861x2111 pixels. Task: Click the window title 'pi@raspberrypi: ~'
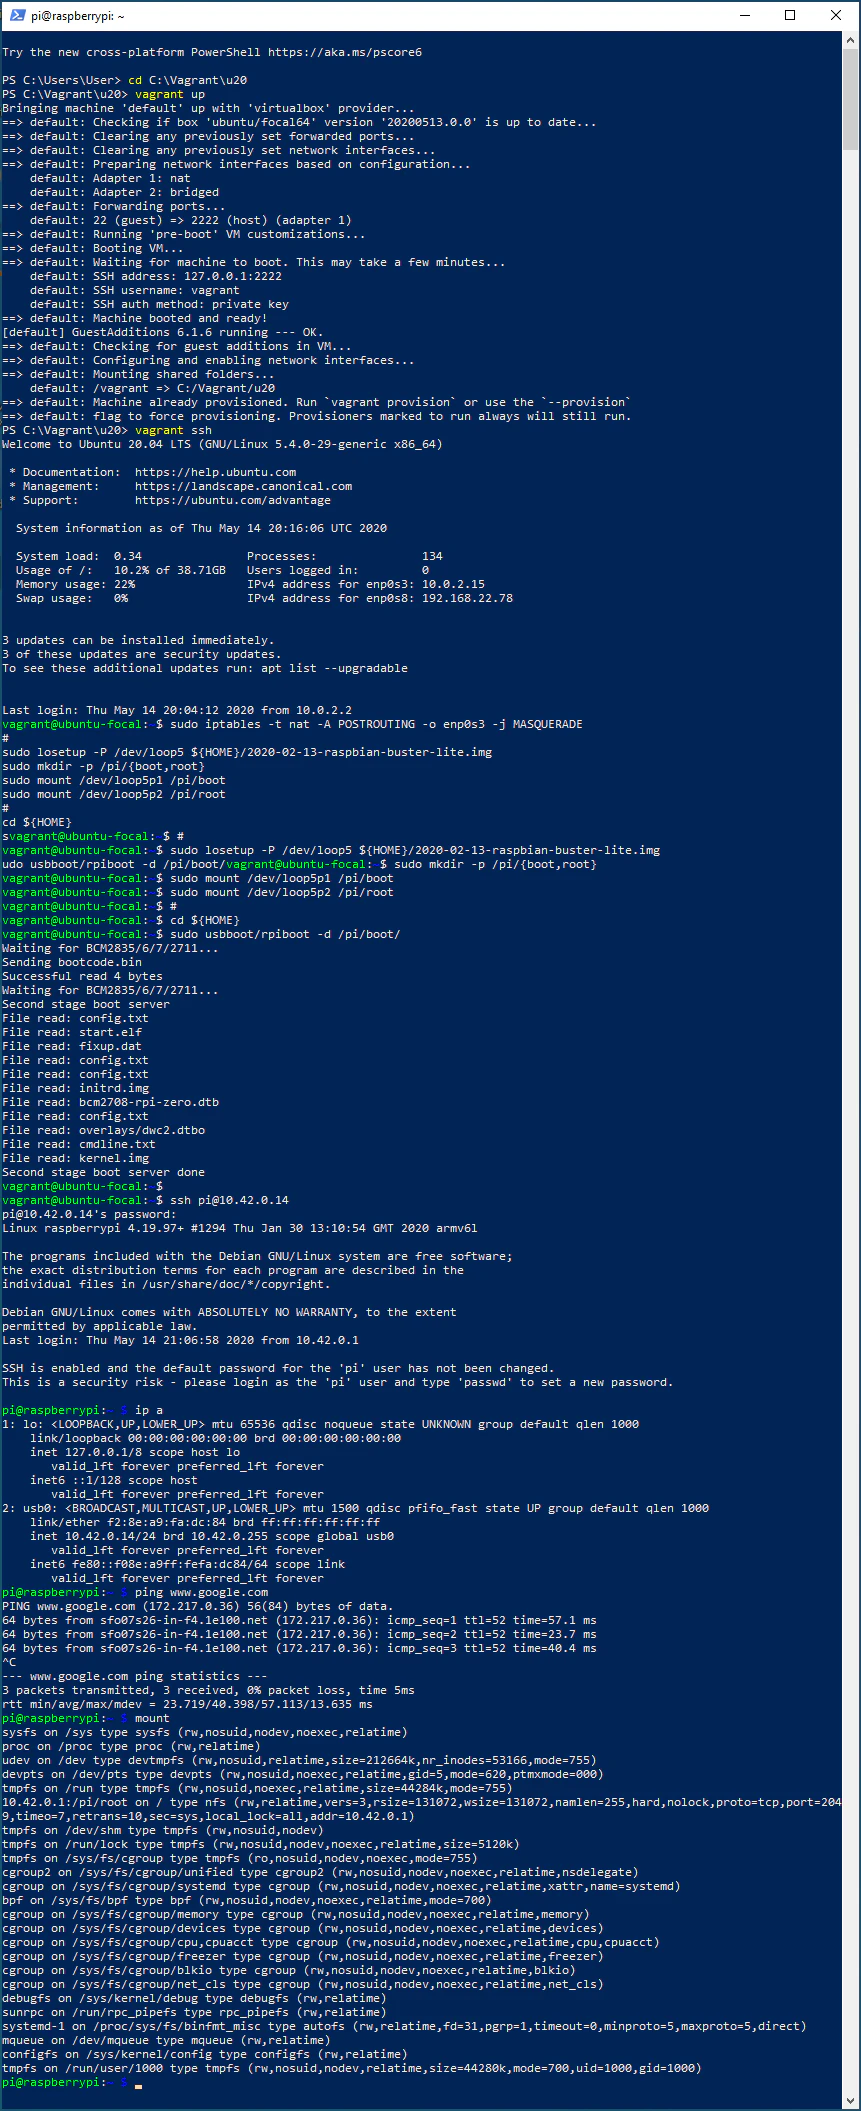(78, 16)
